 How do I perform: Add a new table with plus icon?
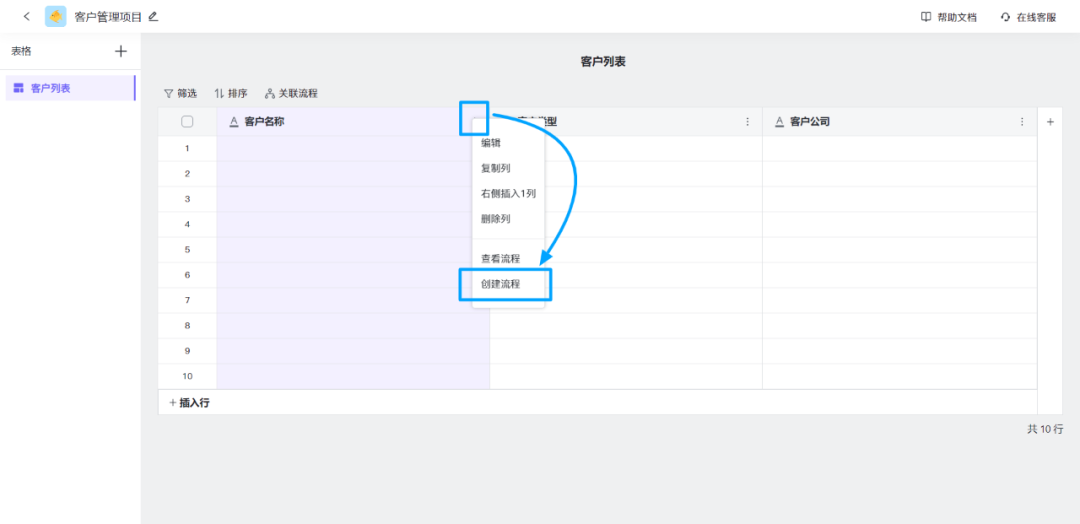(x=121, y=51)
